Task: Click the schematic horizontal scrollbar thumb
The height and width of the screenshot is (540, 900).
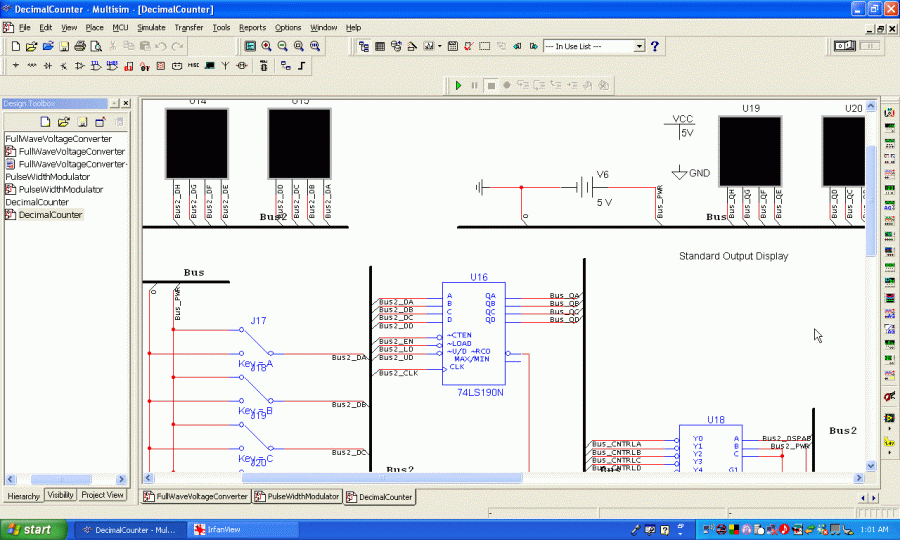Action: 382,477
